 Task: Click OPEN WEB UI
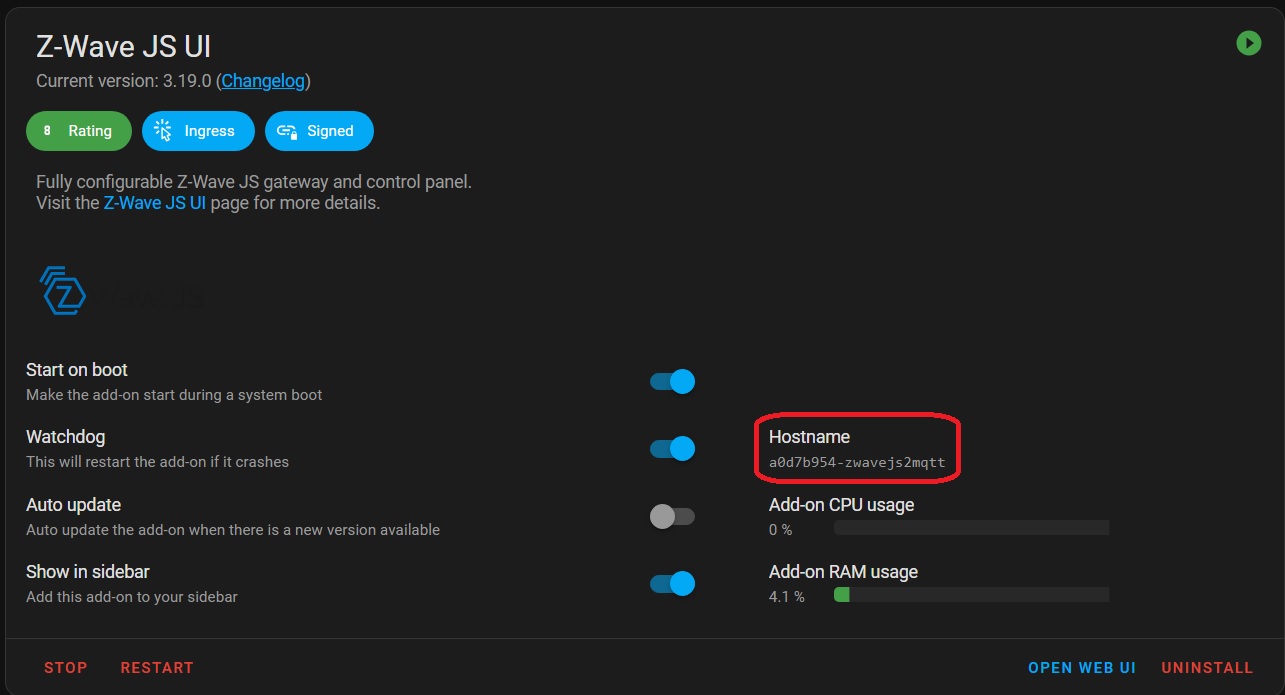[x=1082, y=667]
